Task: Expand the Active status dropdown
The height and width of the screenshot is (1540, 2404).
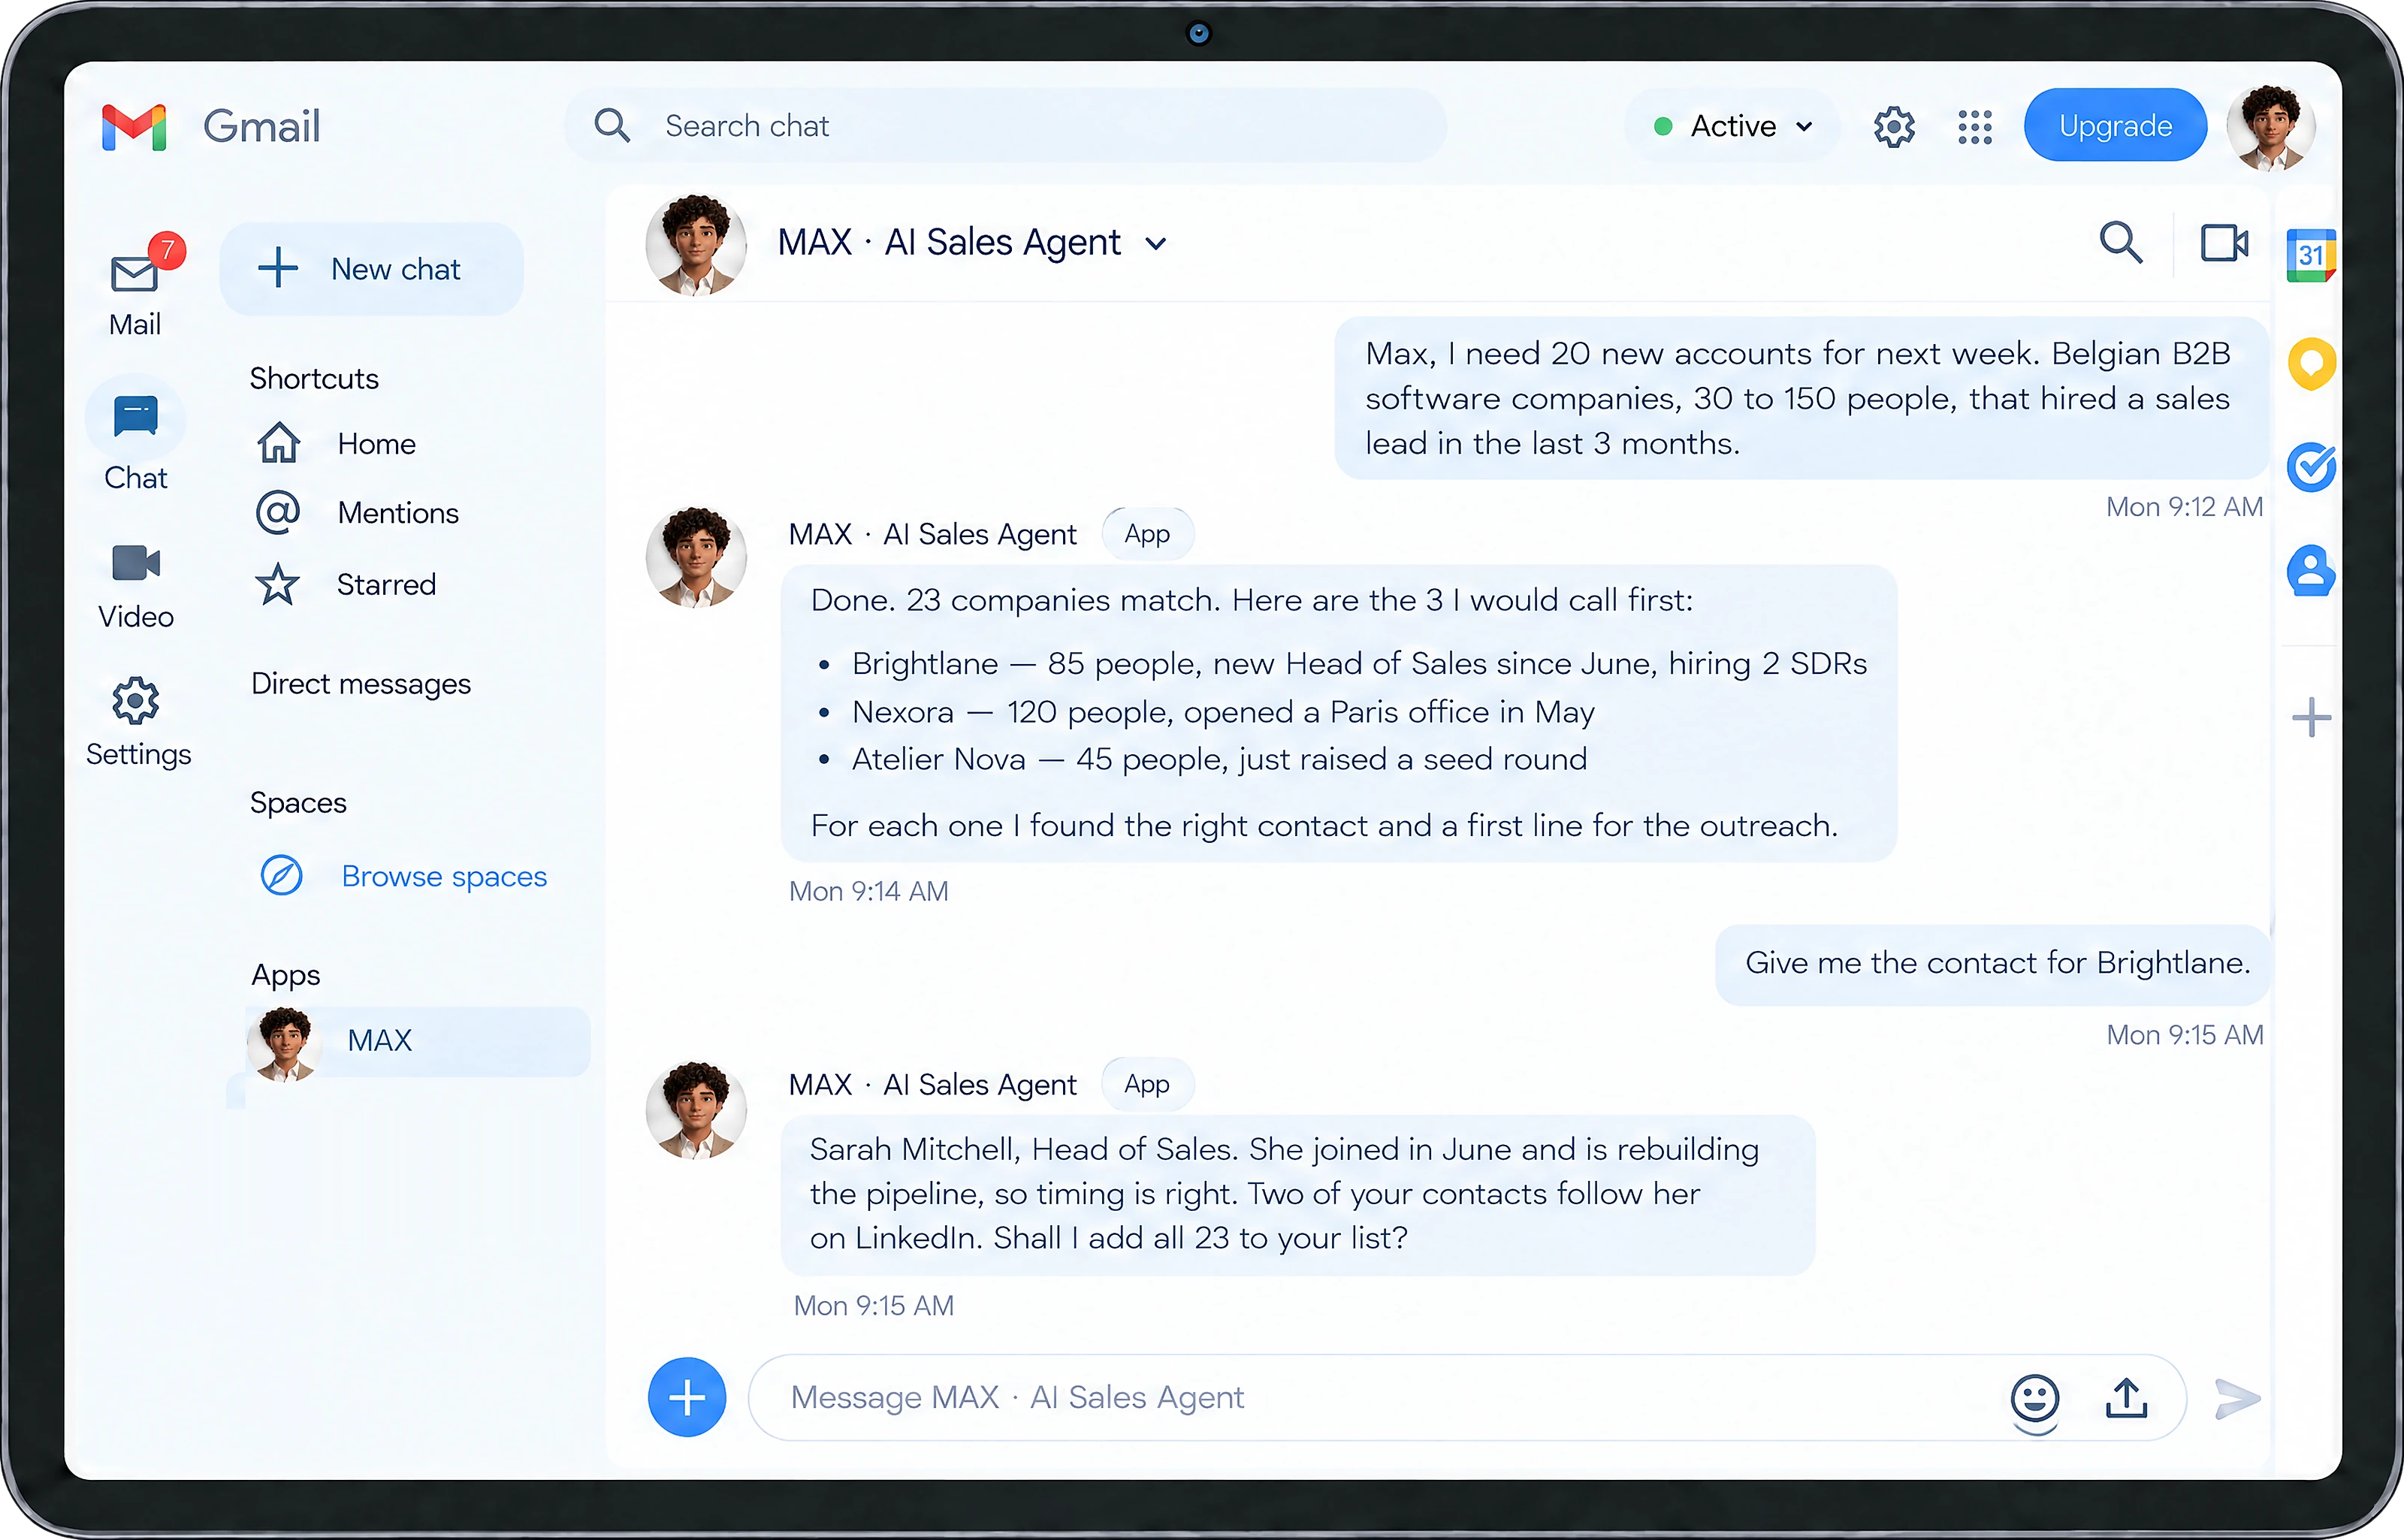Action: (x=1734, y=127)
